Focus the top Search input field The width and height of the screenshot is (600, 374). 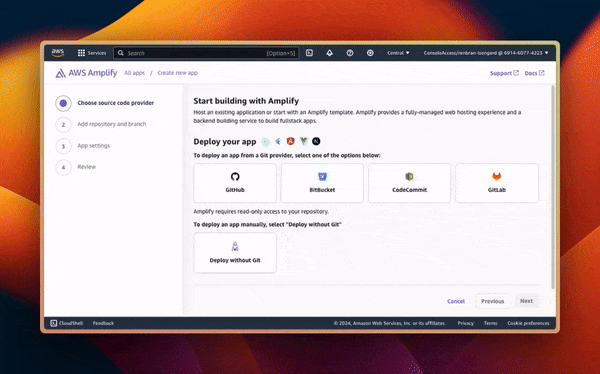click(206, 53)
